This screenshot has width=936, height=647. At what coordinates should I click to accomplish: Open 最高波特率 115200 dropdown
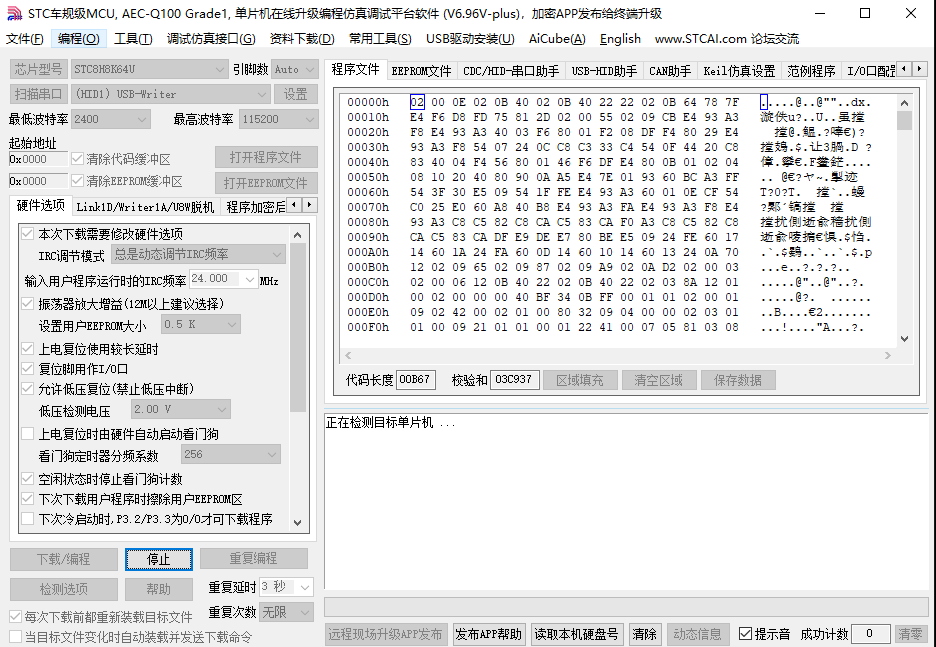[279, 119]
